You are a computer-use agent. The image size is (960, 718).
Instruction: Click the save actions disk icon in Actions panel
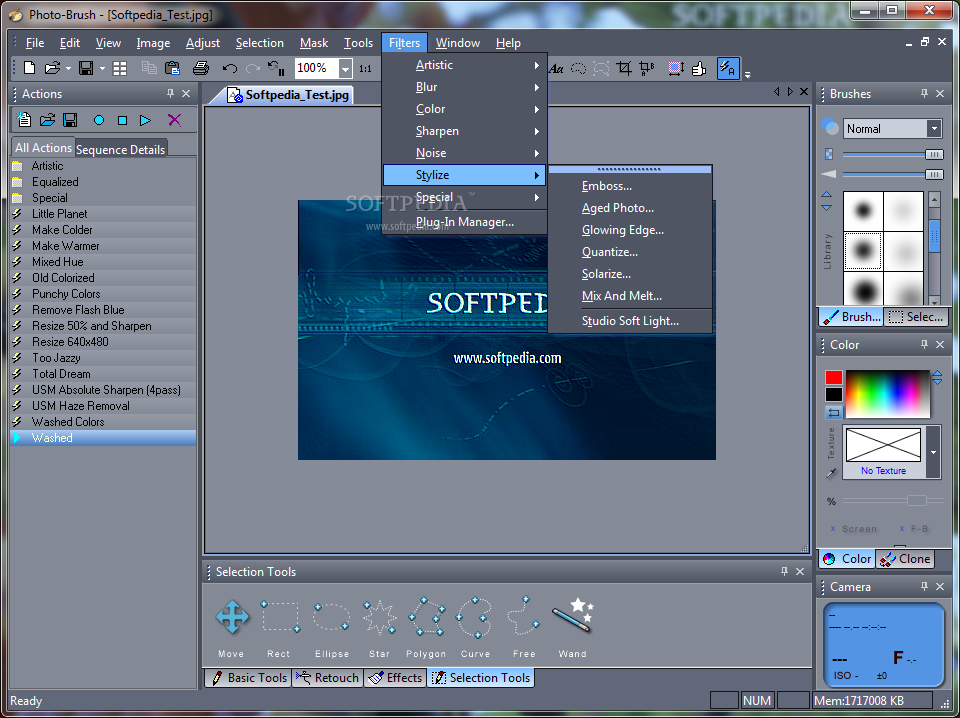click(x=70, y=120)
